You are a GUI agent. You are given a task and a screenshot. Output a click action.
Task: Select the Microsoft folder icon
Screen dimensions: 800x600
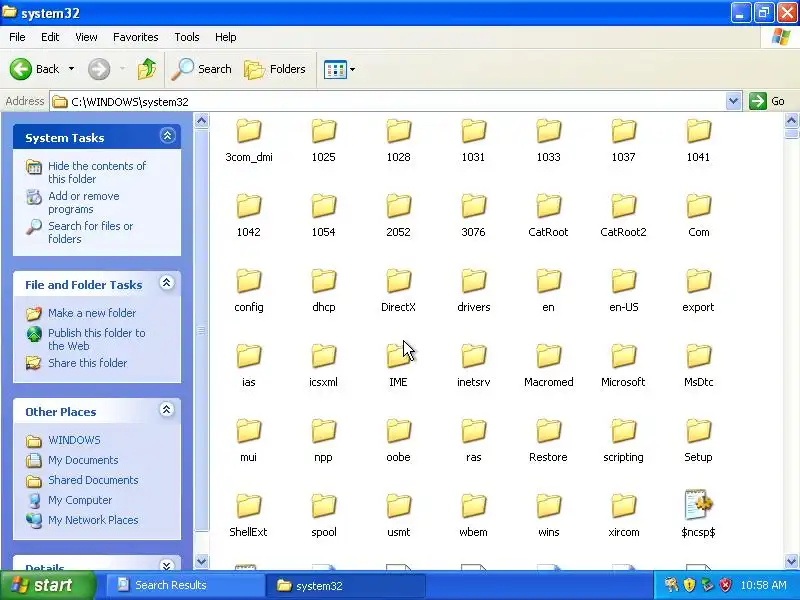623,357
